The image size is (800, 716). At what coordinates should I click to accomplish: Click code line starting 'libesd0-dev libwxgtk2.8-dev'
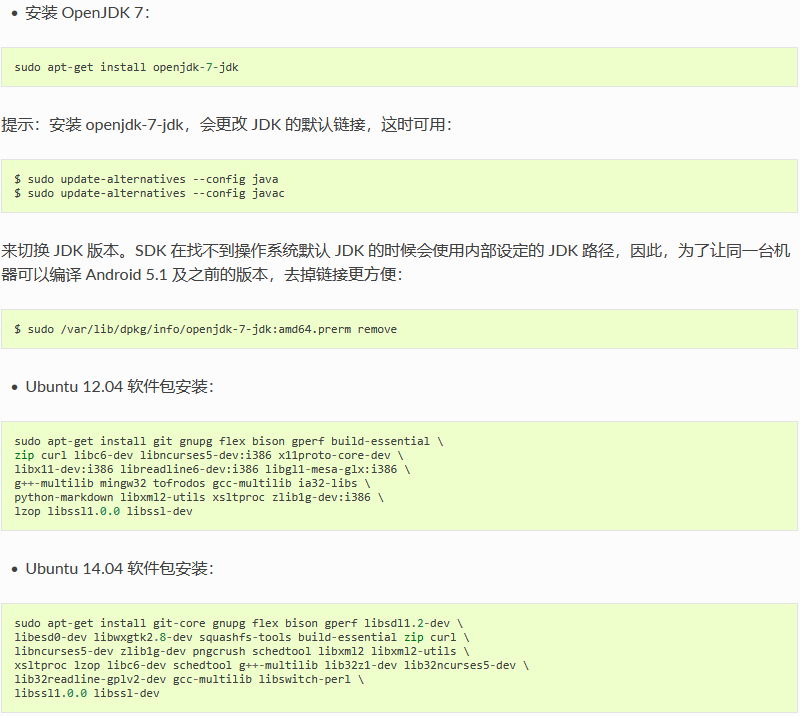tap(242, 637)
